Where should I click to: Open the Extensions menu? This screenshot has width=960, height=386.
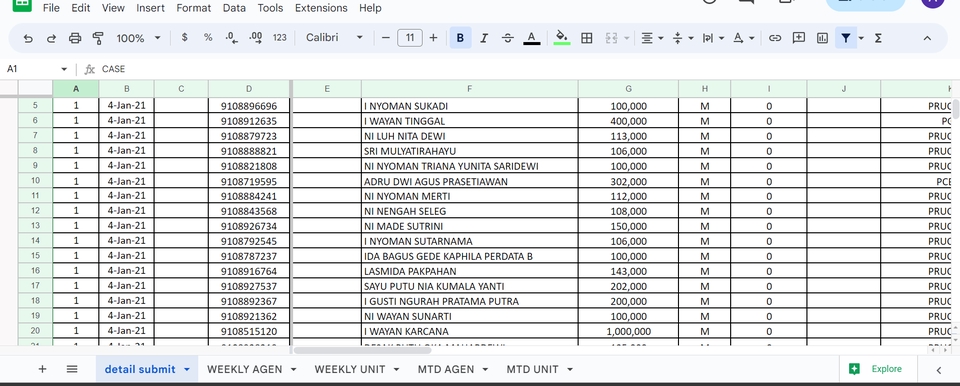[x=321, y=8]
